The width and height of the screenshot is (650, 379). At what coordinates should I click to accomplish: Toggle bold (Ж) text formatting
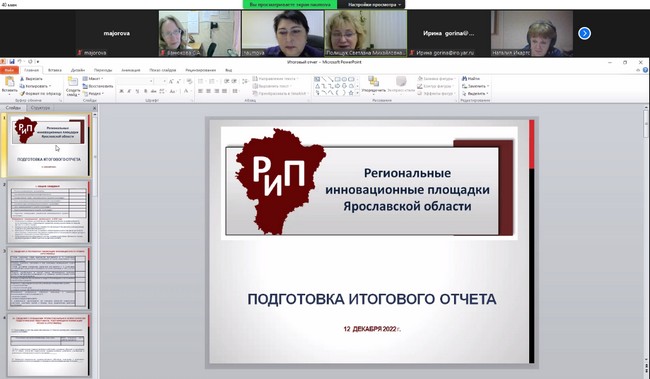point(121,91)
